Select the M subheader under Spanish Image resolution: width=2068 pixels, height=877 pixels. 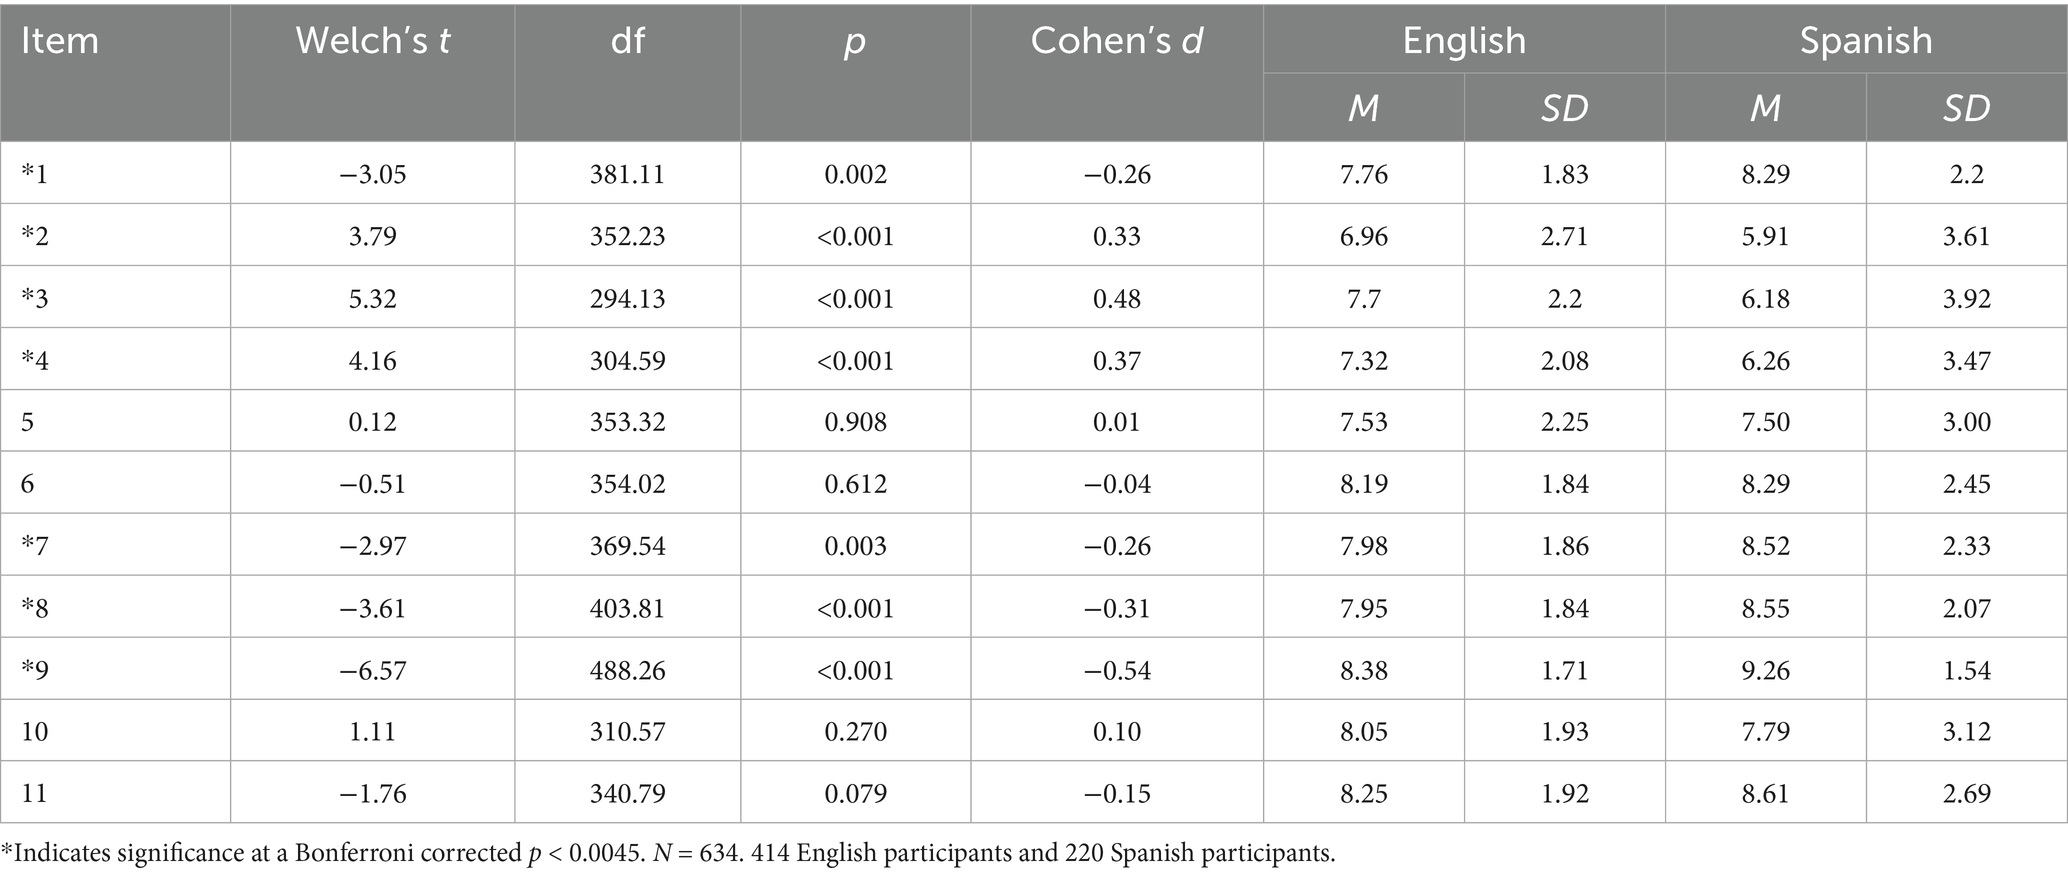coord(1765,108)
